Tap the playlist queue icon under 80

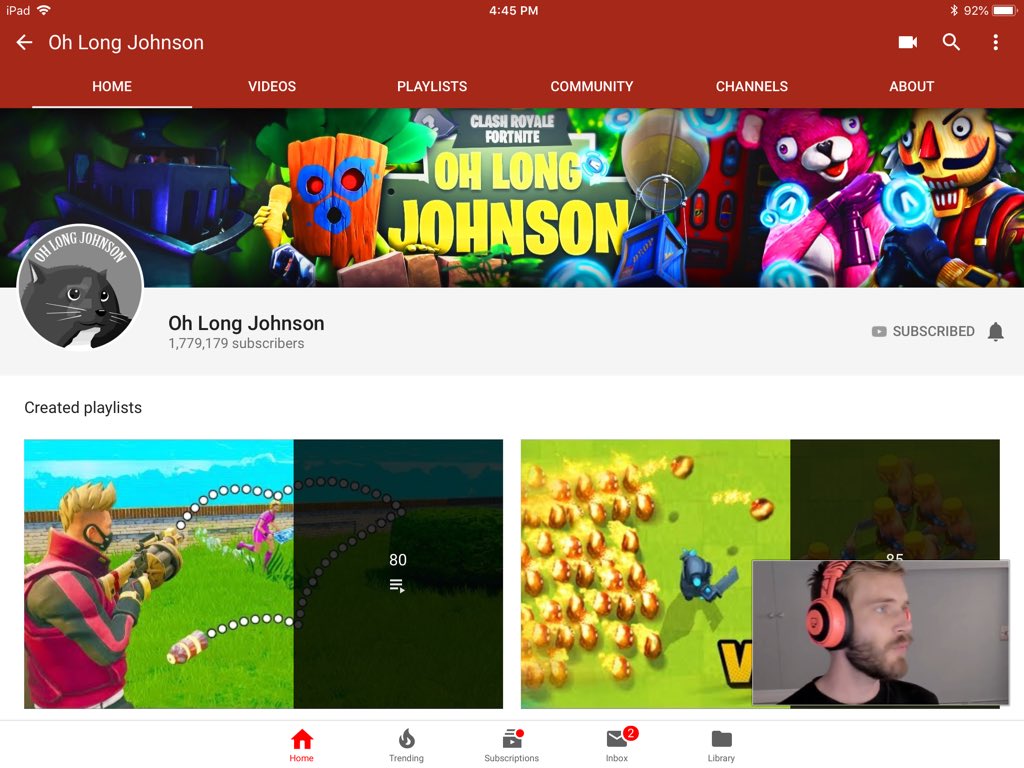click(x=397, y=586)
